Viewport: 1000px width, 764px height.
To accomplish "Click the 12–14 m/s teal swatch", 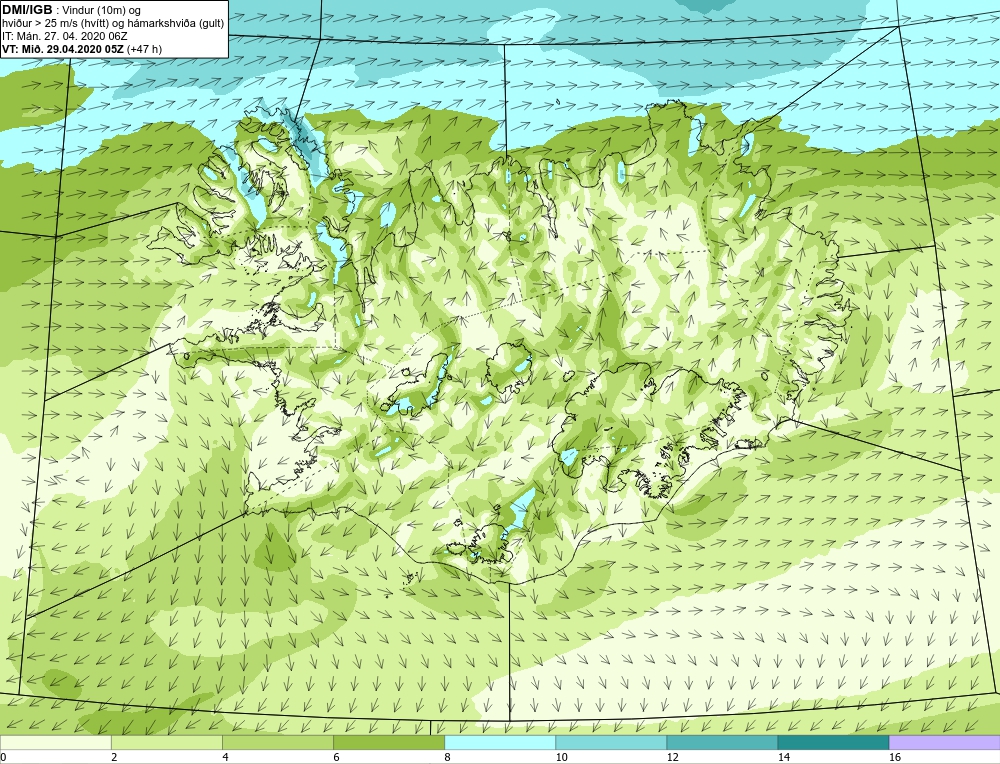I will pyautogui.click(x=722, y=742).
